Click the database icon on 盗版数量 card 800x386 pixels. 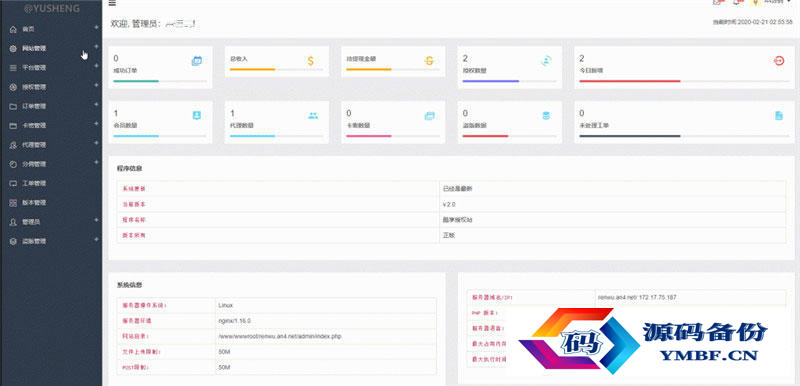pos(546,116)
